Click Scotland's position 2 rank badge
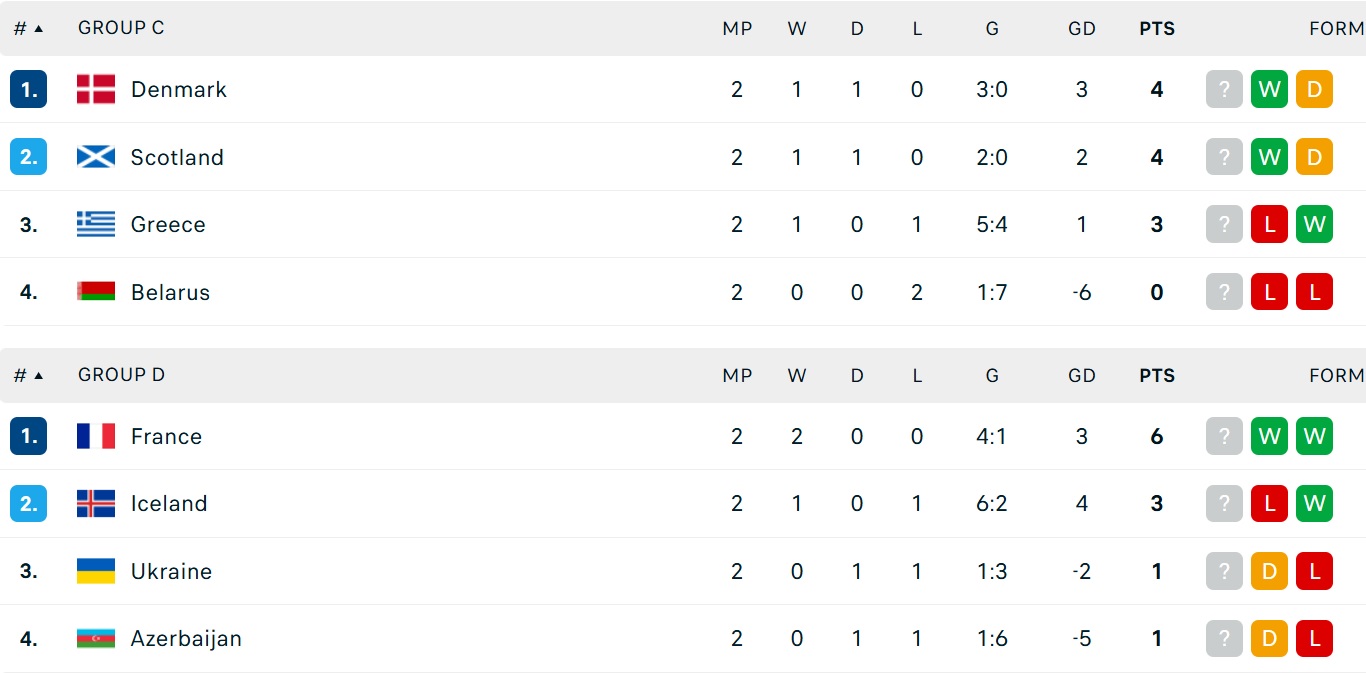 pyautogui.click(x=29, y=157)
